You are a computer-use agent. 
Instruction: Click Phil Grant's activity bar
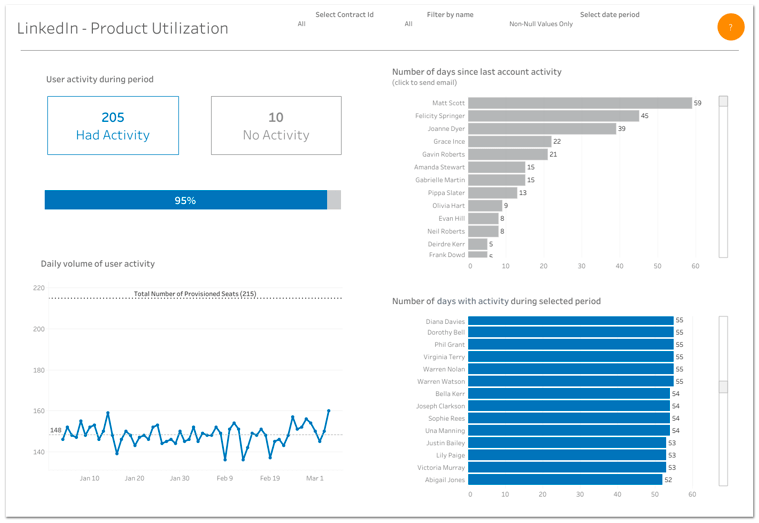pyautogui.click(x=571, y=344)
